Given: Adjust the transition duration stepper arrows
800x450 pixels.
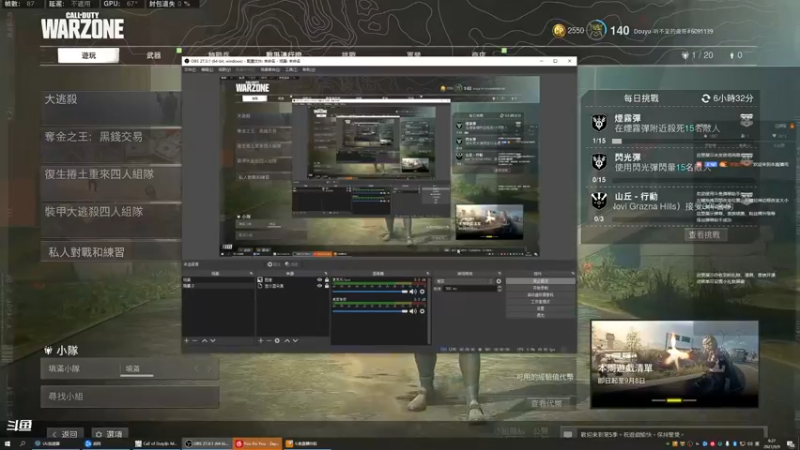Looking at the screenshot, I should pyautogui.click(x=499, y=289).
